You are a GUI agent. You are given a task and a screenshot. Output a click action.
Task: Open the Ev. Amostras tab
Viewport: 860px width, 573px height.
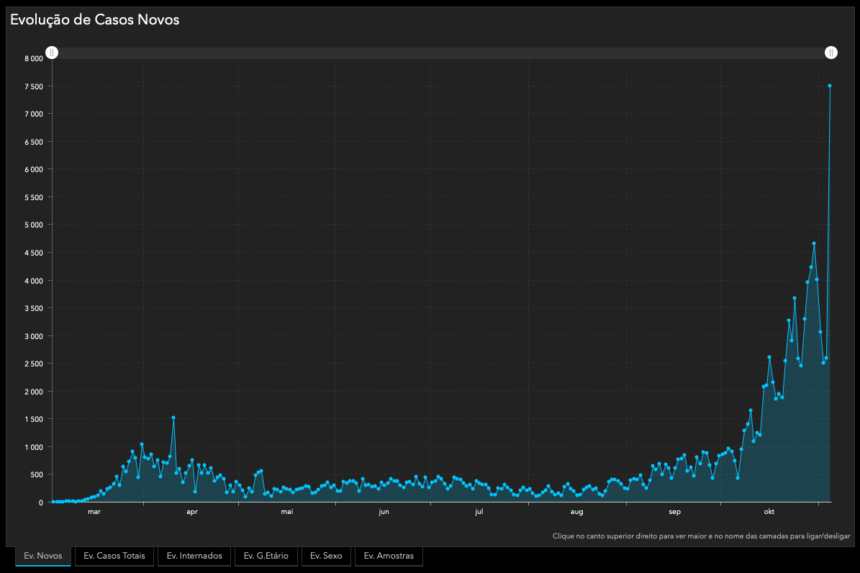point(387,556)
